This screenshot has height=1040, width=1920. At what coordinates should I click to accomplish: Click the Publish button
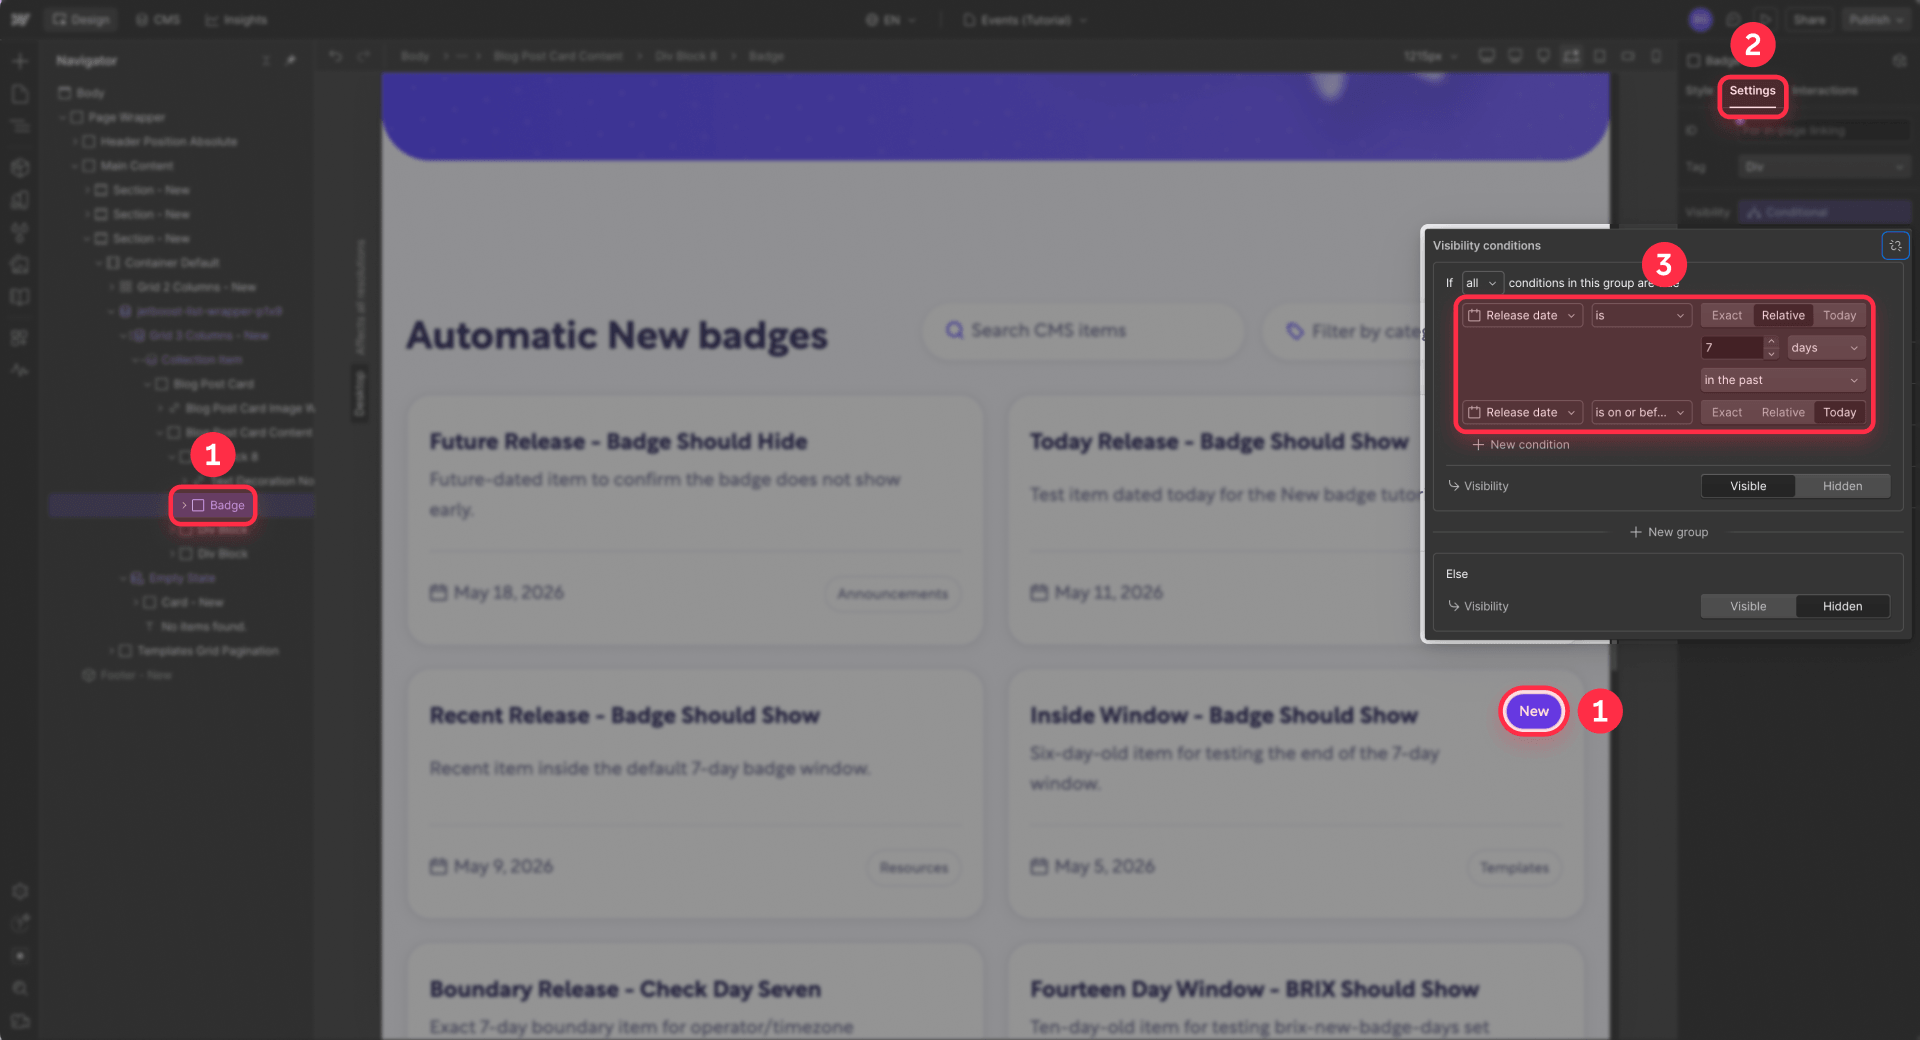(x=1876, y=20)
